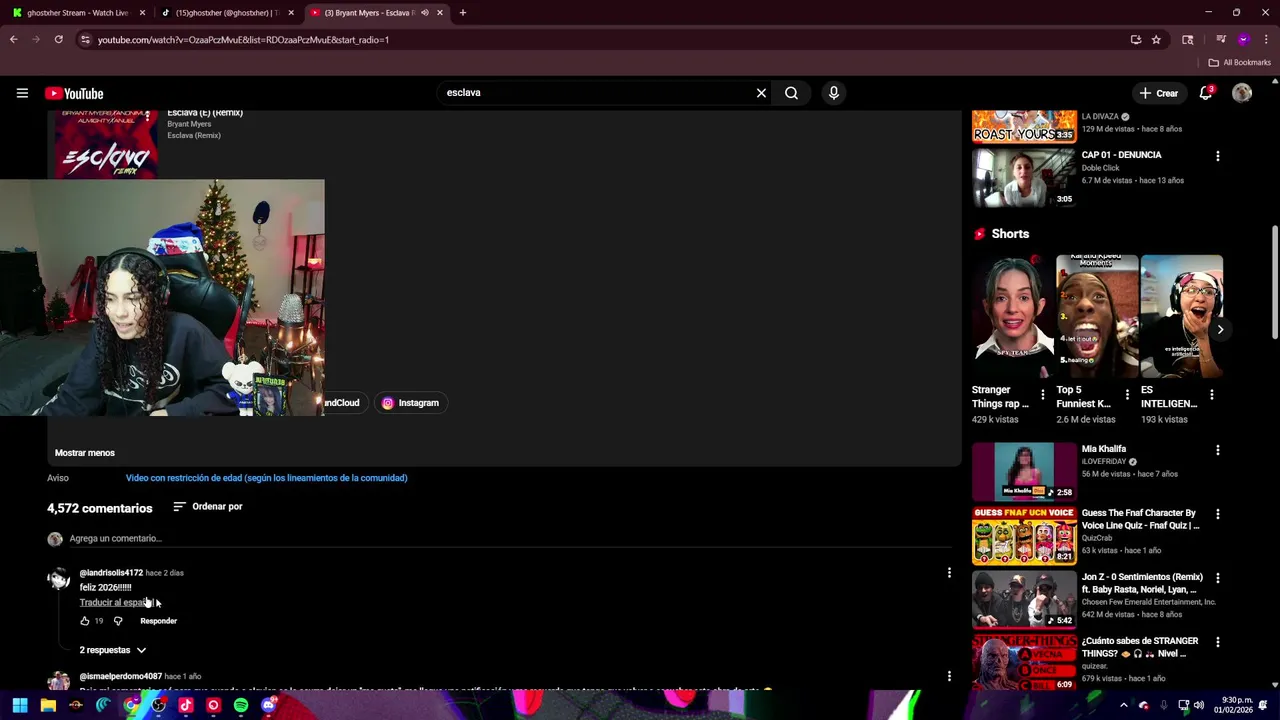Open Spotify from the taskbar
This screenshot has width=1280, height=720.
(x=241, y=705)
